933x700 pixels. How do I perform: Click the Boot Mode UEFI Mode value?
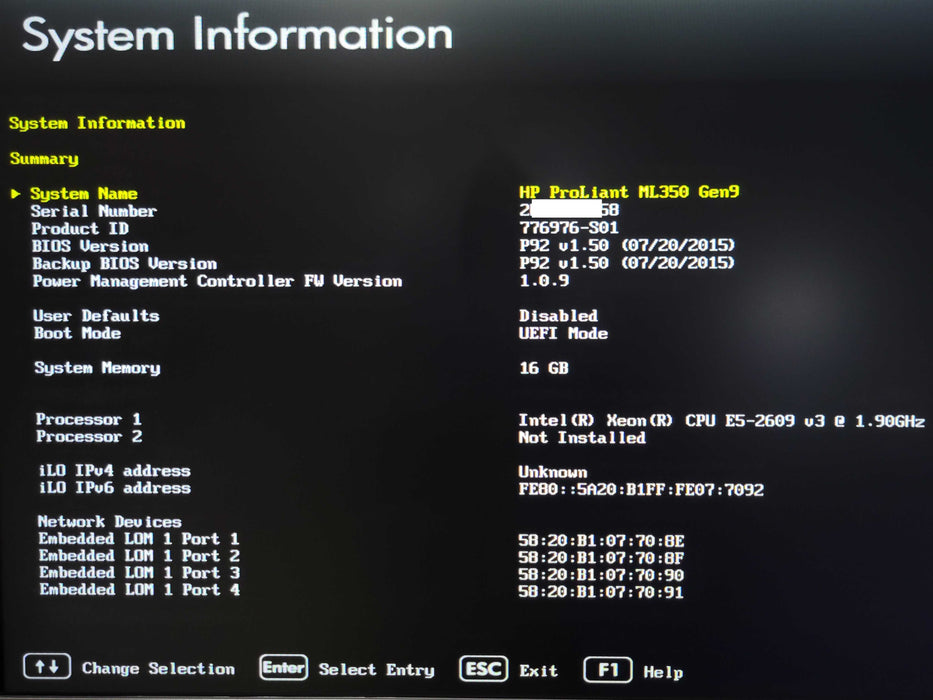(x=563, y=333)
